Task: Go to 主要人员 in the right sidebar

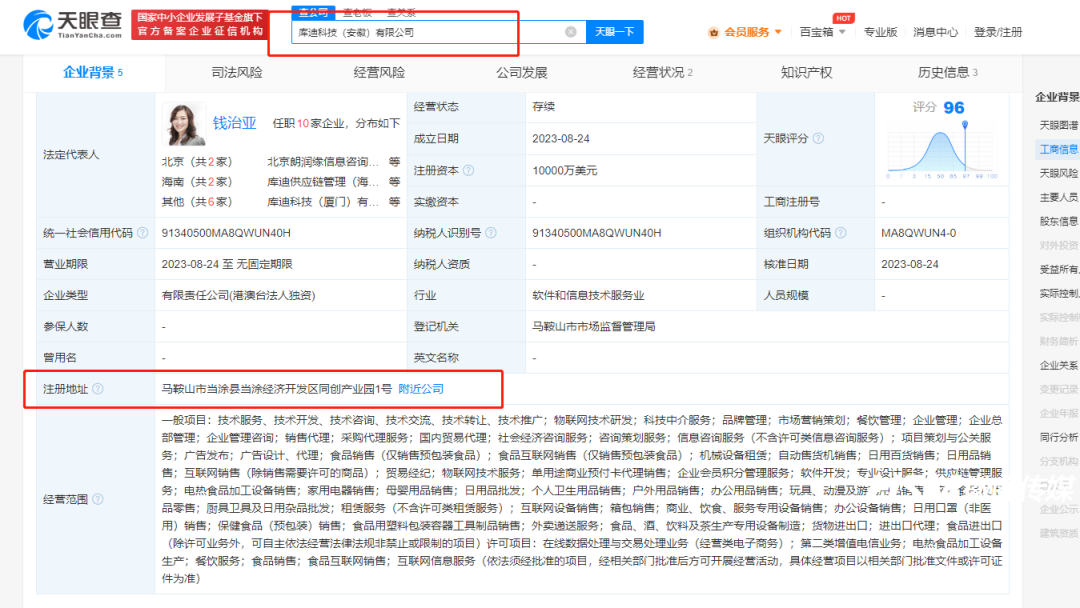Action: click(x=1059, y=197)
